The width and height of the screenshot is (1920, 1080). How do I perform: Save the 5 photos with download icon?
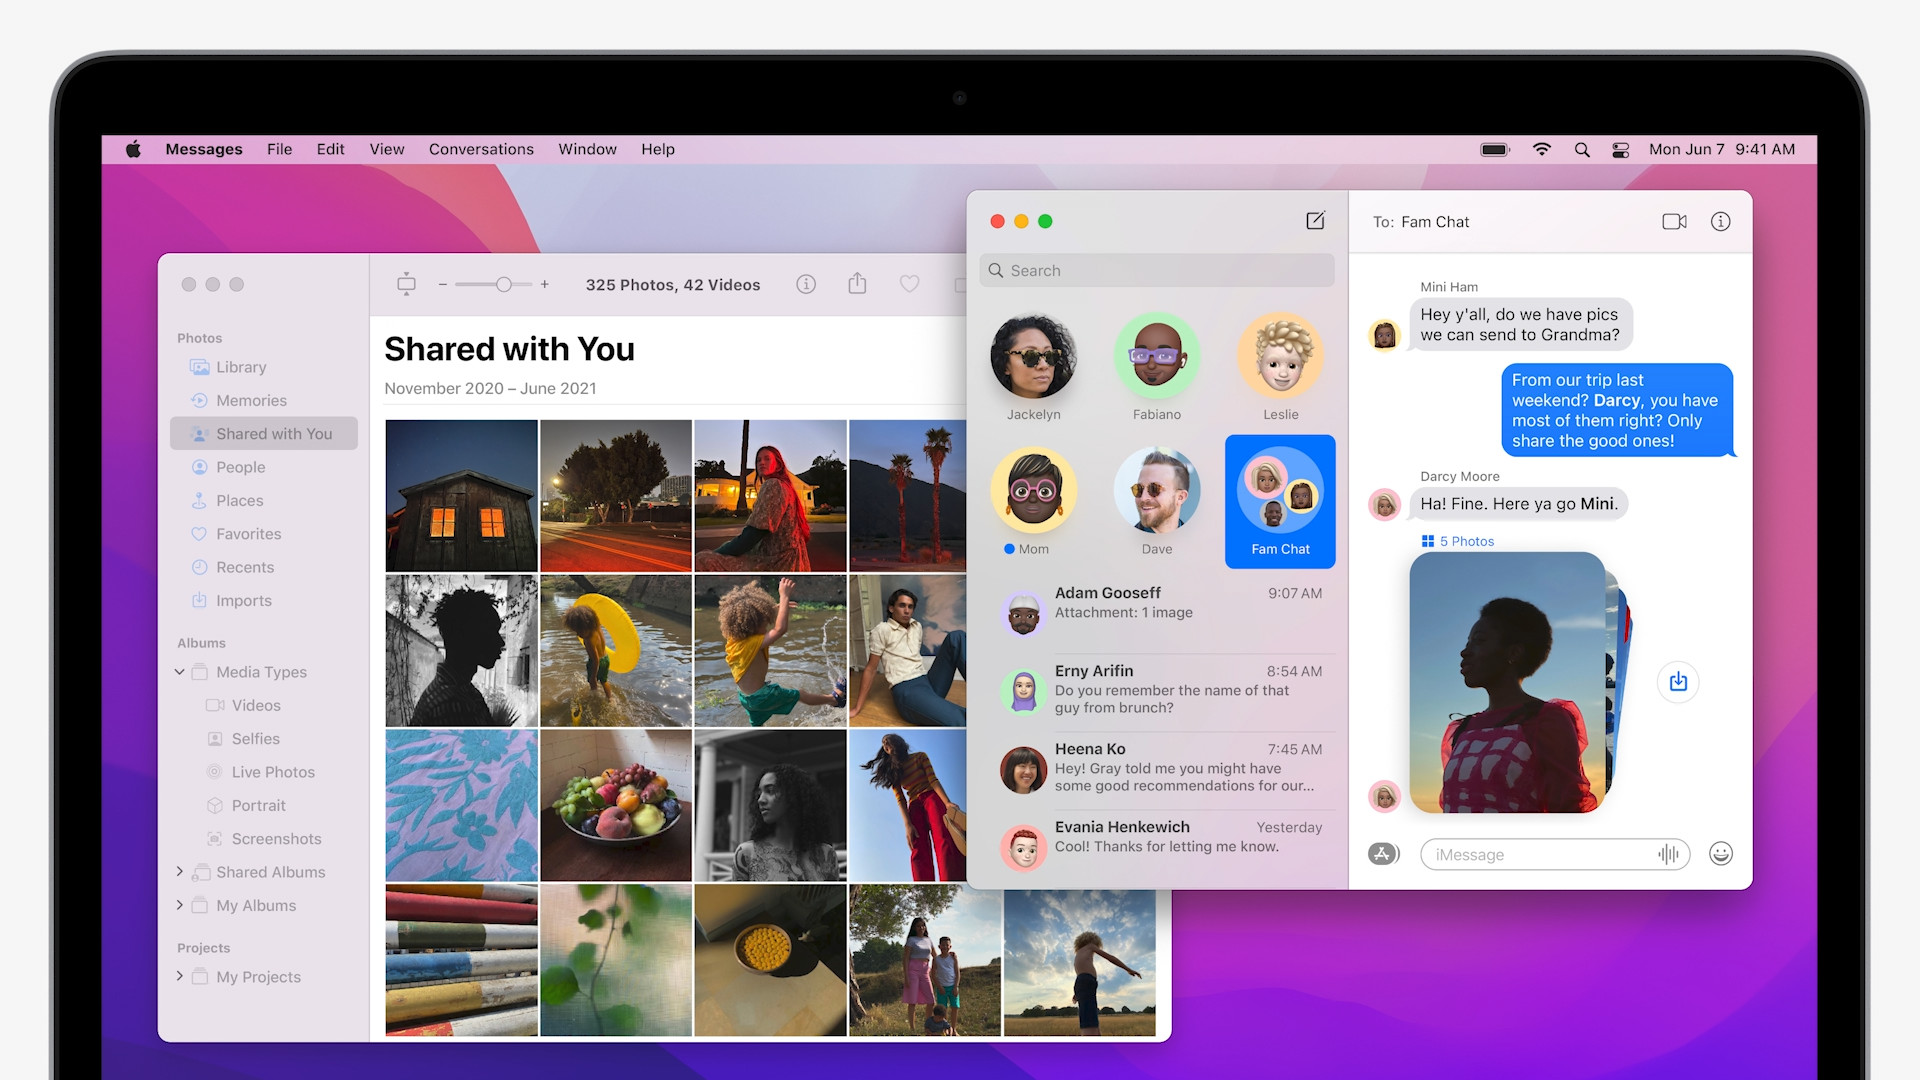1678,682
